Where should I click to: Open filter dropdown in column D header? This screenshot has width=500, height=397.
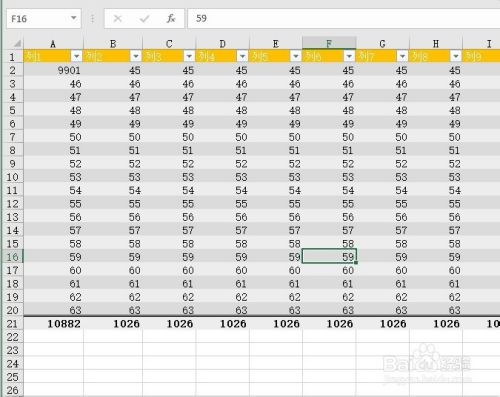click(x=242, y=56)
